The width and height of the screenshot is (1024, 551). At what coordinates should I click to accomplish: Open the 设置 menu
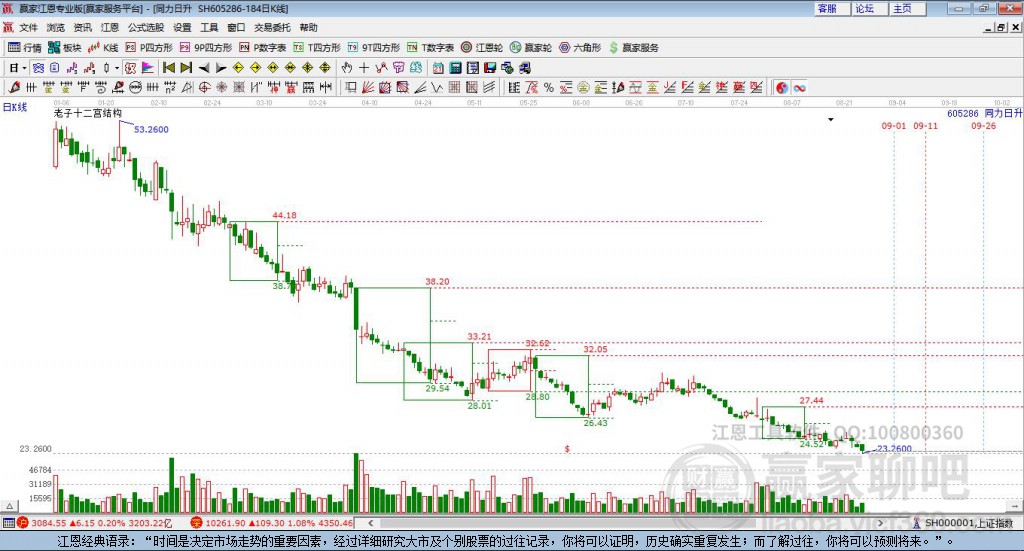[x=182, y=27]
